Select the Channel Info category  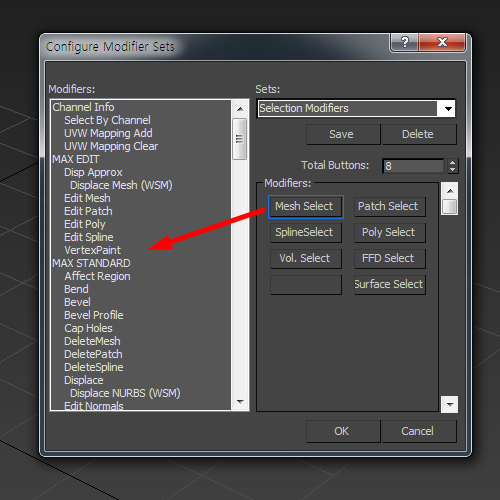[x=83, y=107]
